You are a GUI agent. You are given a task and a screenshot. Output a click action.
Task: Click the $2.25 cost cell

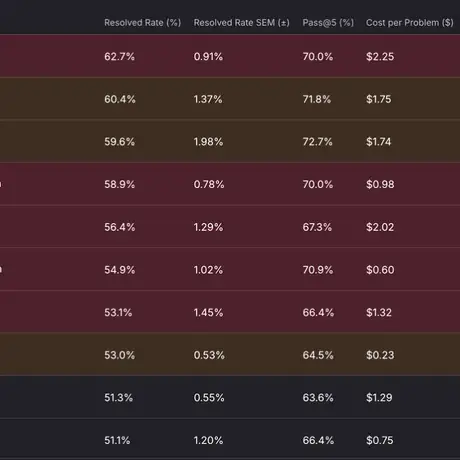tap(380, 56)
